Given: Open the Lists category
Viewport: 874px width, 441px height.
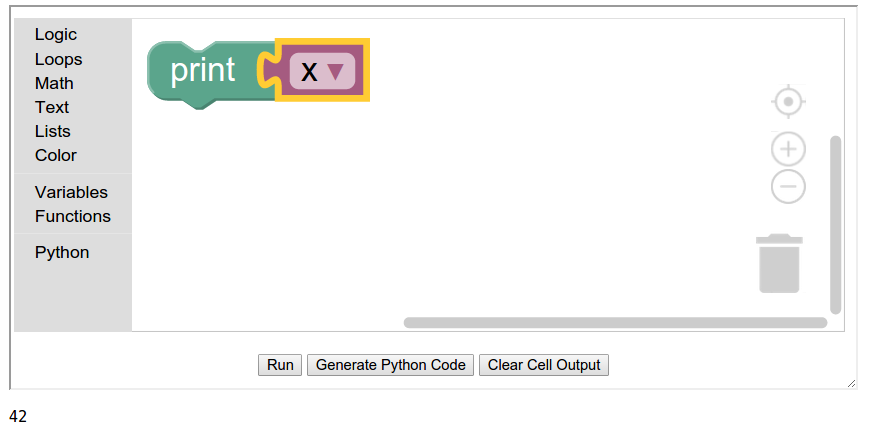Looking at the screenshot, I should (53, 131).
